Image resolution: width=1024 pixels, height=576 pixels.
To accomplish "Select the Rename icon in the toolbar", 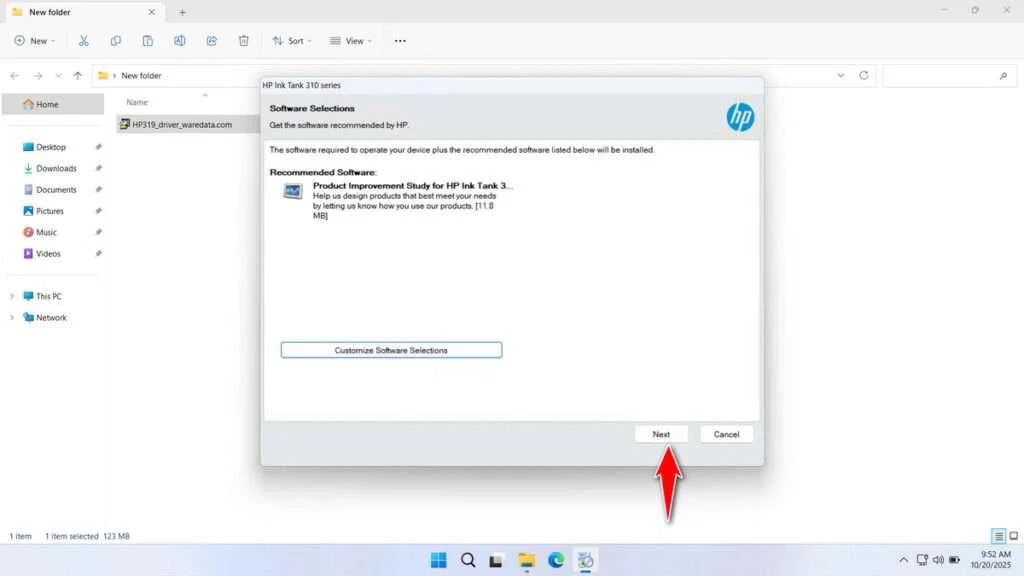I will (180, 40).
